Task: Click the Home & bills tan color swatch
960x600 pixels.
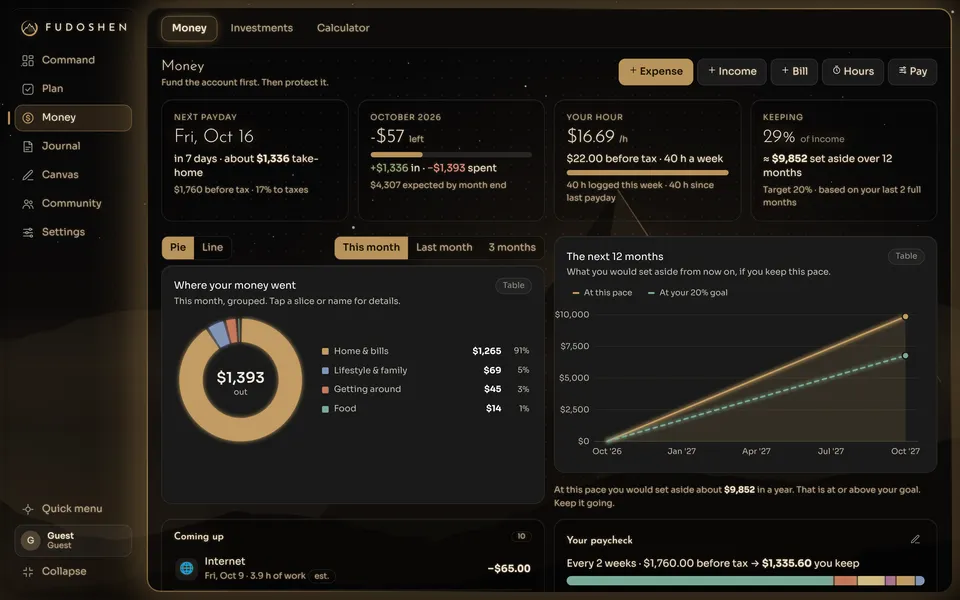Action: pyautogui.click(x=325, y=351)
